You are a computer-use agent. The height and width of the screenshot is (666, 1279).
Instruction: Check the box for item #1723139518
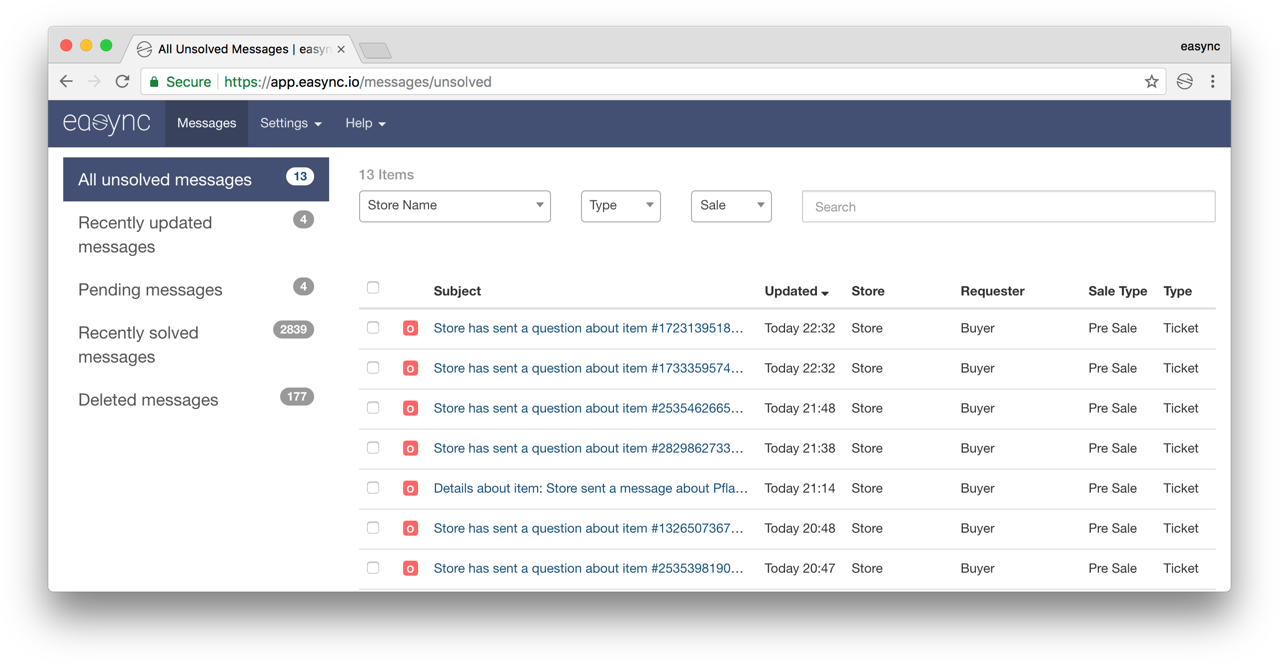point(373,327)
